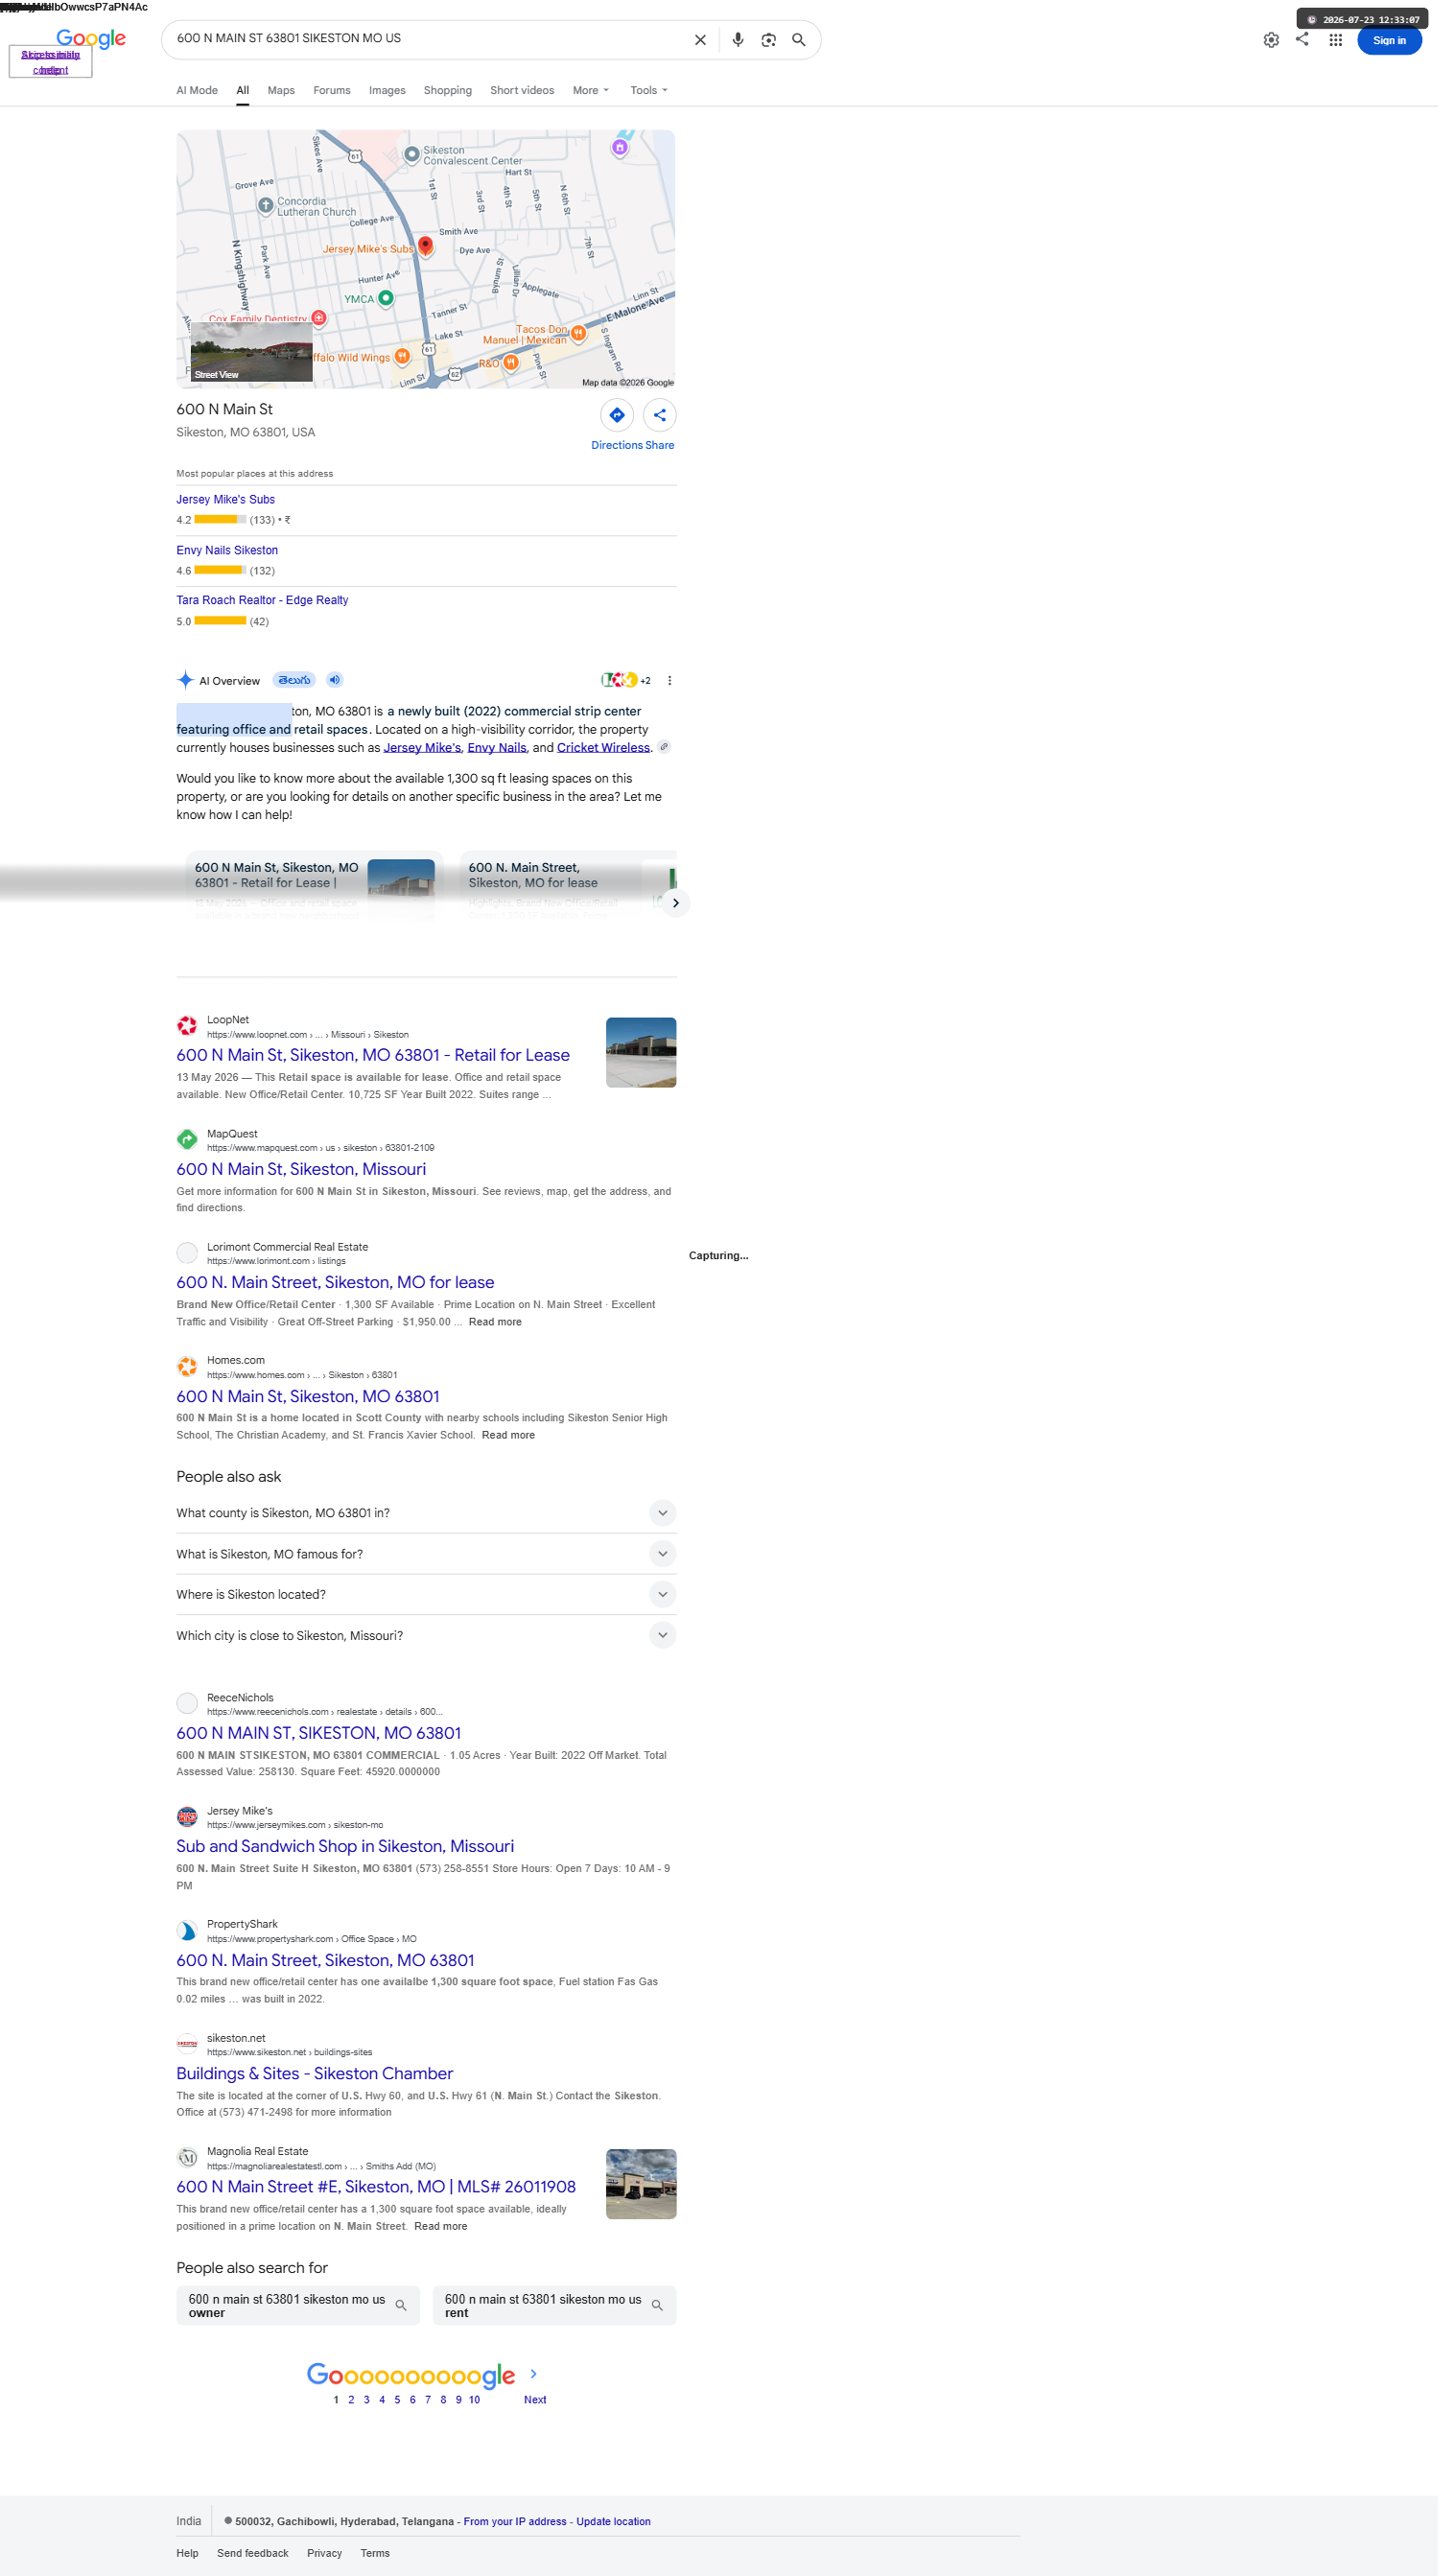Click the Google logo to go home
Screen dimensions: 1455x2576
pyautogui.click(x=92, y=39)
